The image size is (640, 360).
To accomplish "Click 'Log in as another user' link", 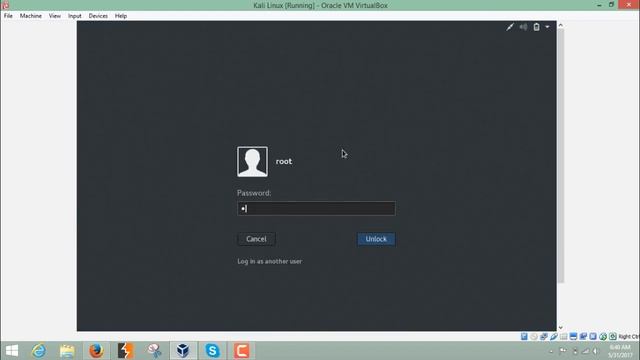I will coord(270,261).
